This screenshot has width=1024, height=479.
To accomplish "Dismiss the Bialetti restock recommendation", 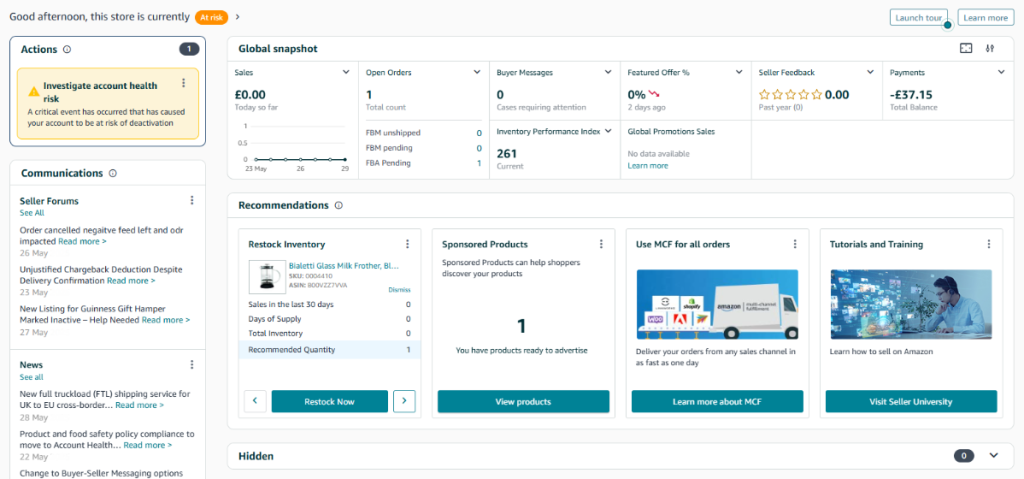I will (x=399, y=289).
